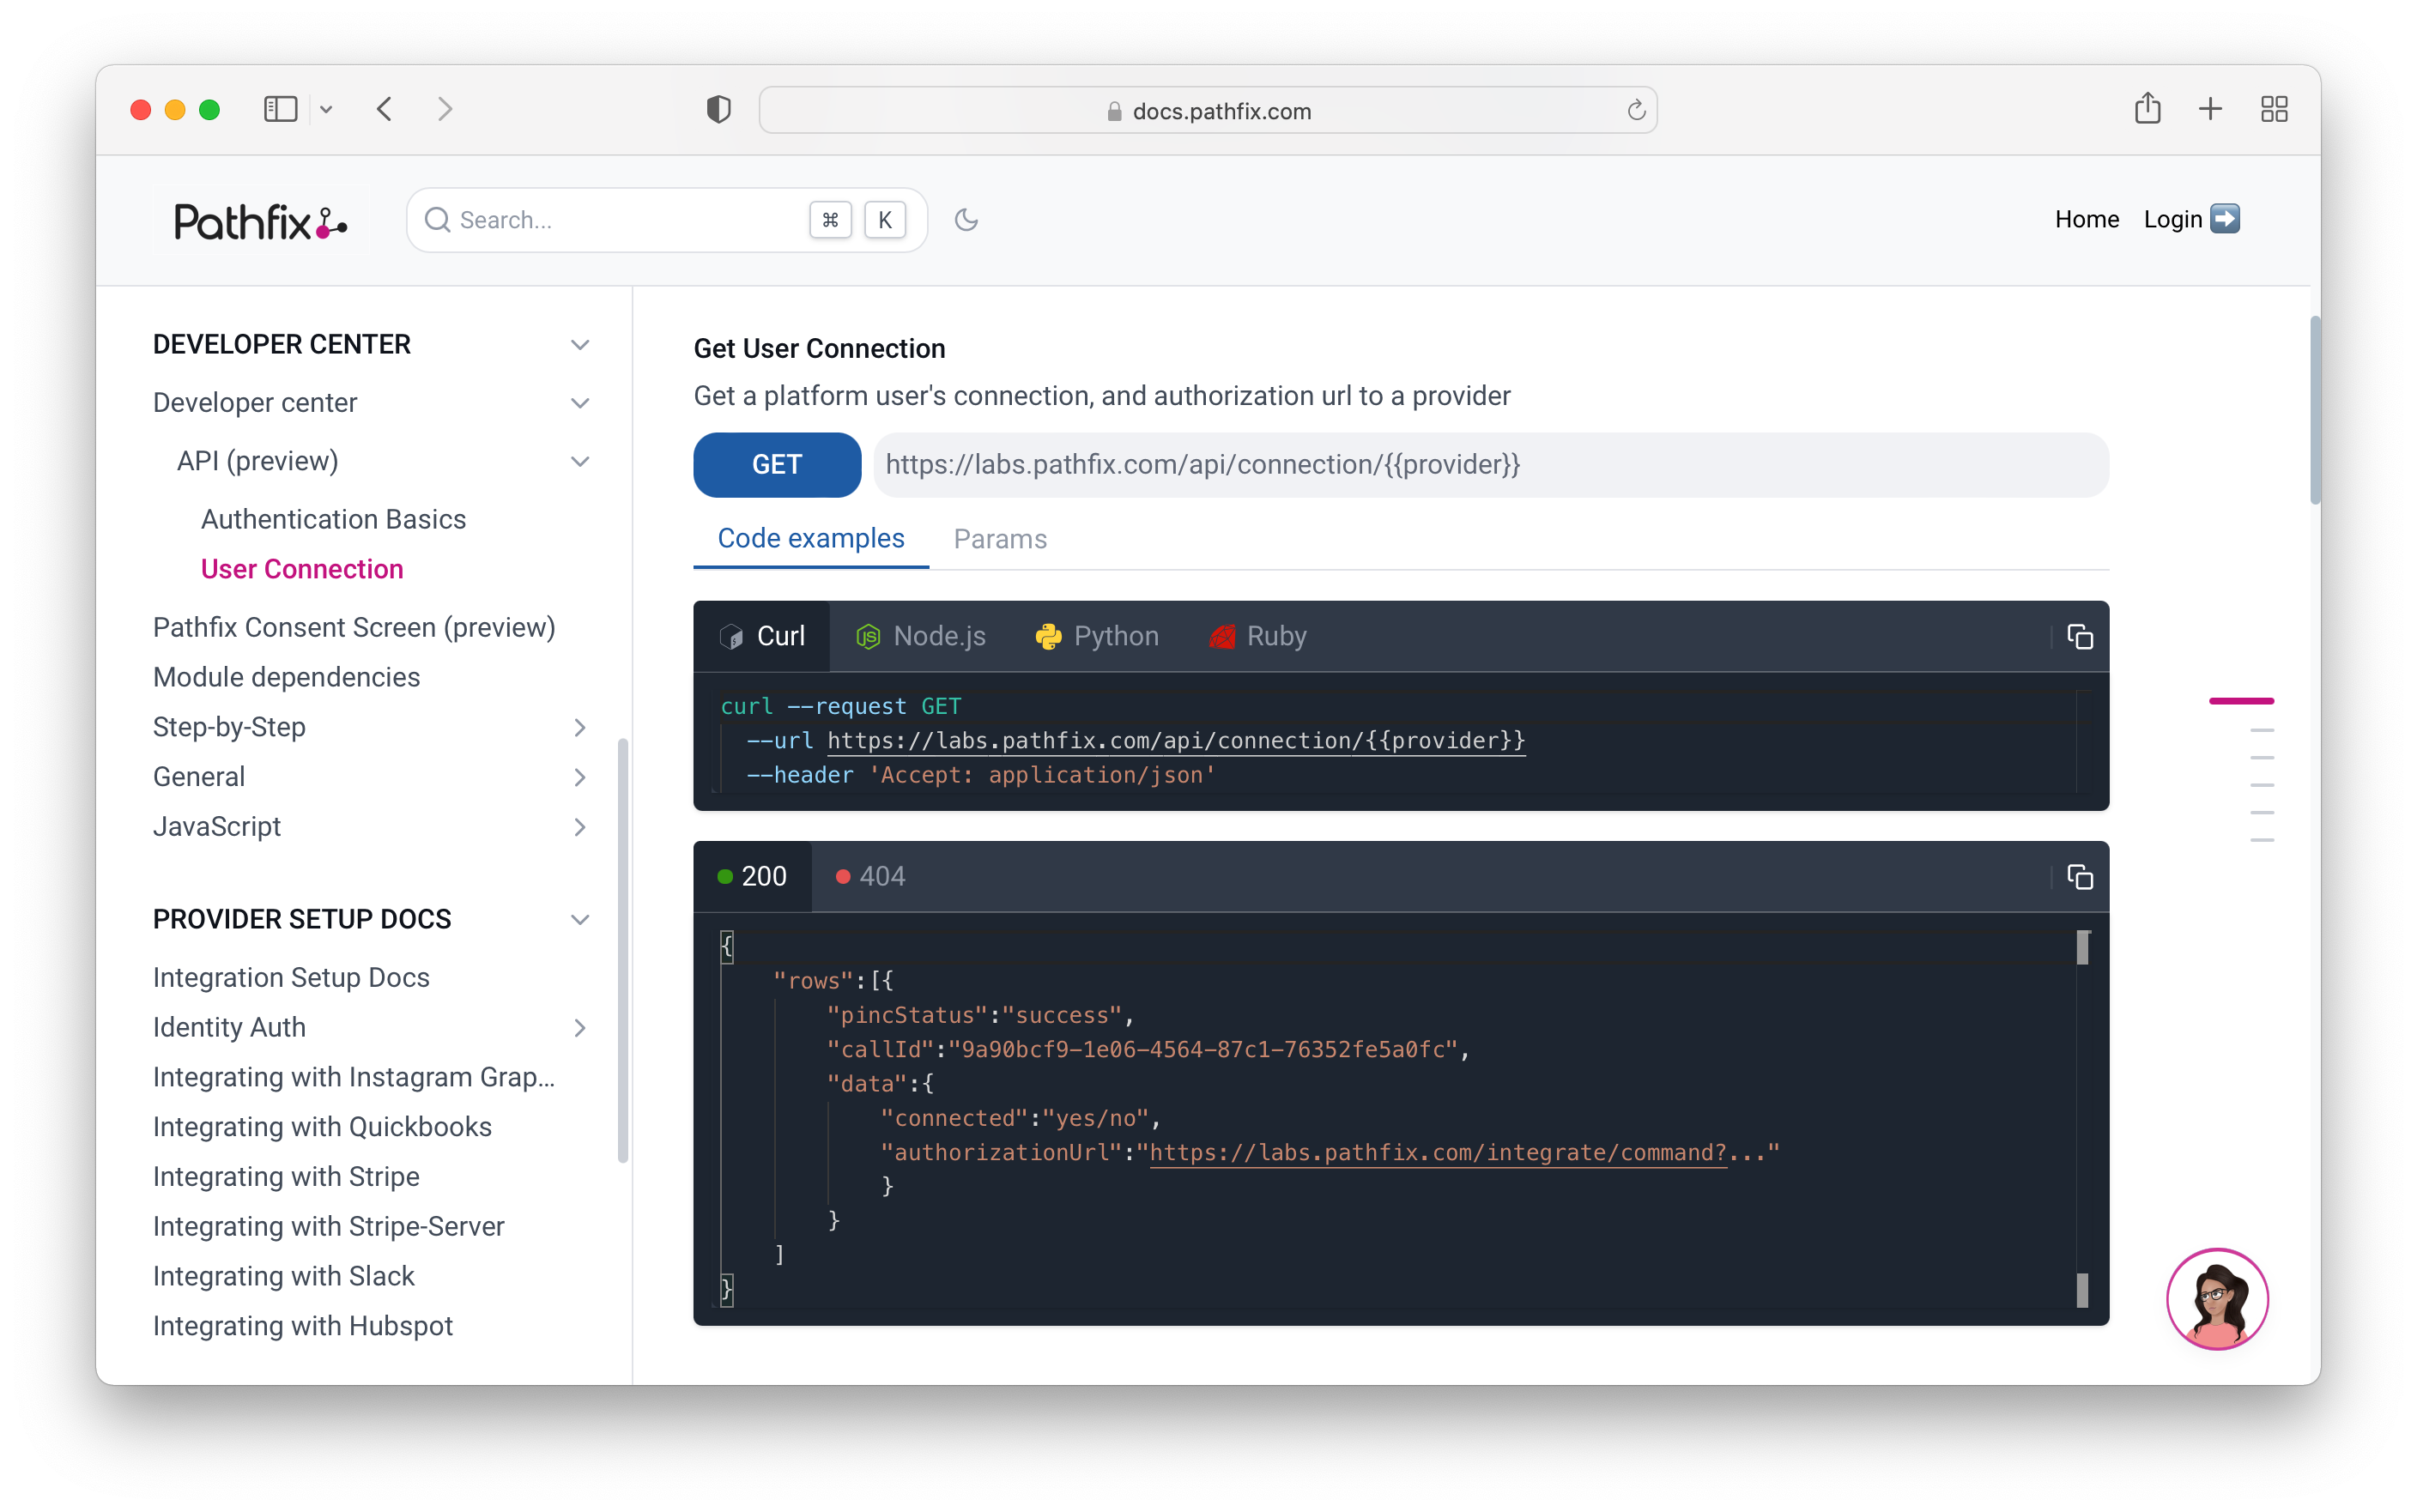Click the Accept header string in curl
The width and height of the screenshot is (2417, 1512).
coord(1041,776)
